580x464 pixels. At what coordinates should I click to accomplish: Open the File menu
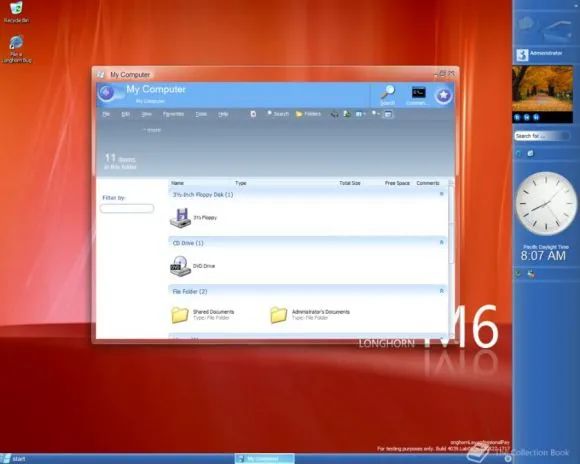coord(106,114)
